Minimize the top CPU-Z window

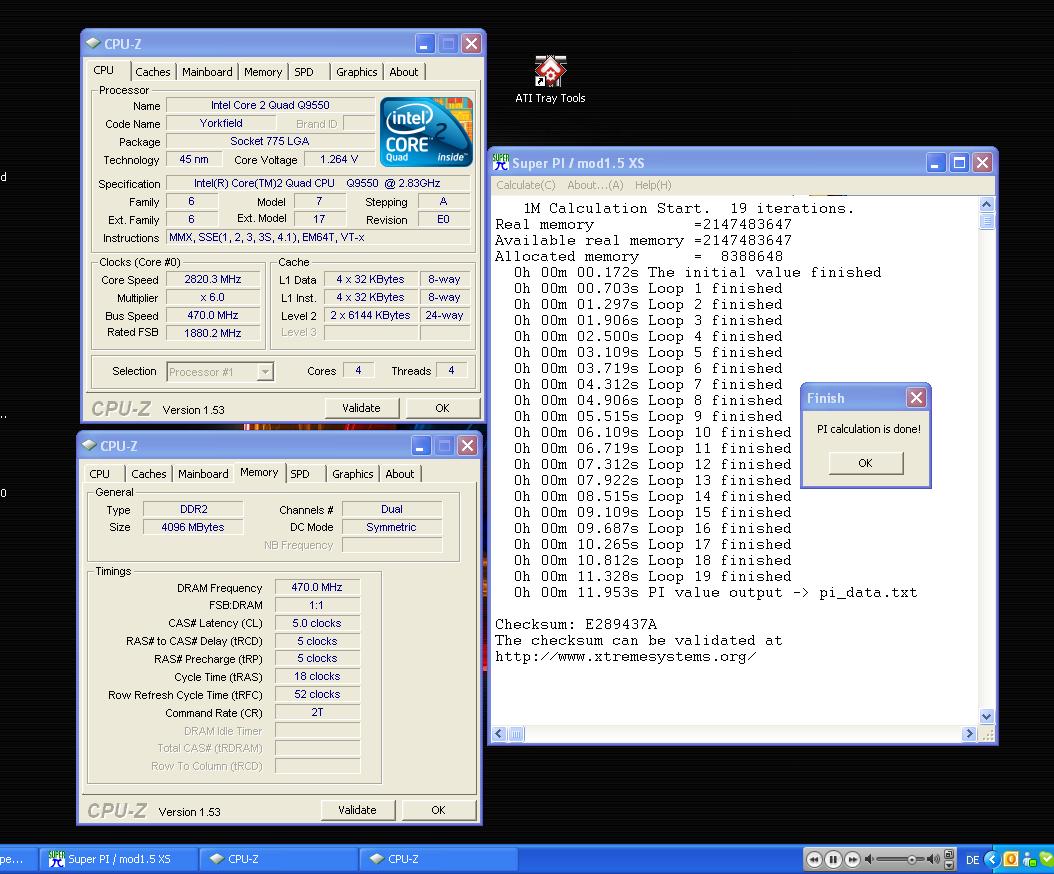point(423,44)
